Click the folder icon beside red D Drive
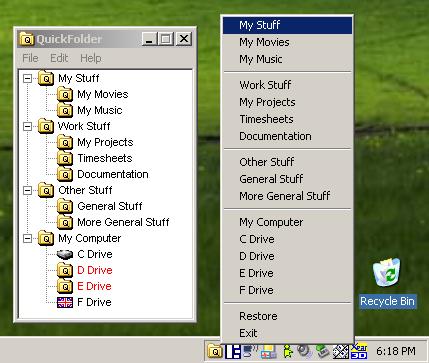 pos(65,270)
